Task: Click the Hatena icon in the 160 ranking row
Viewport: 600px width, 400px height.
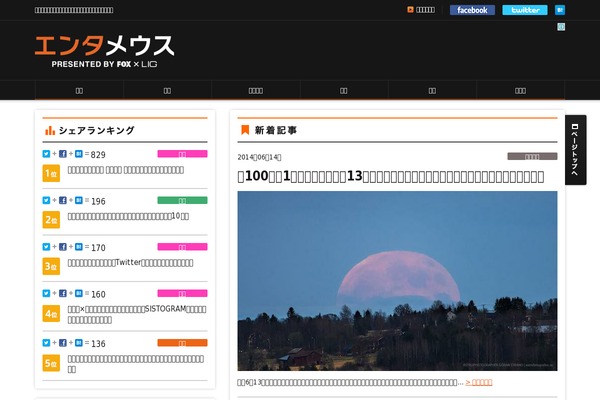Action: click(79, 293)
